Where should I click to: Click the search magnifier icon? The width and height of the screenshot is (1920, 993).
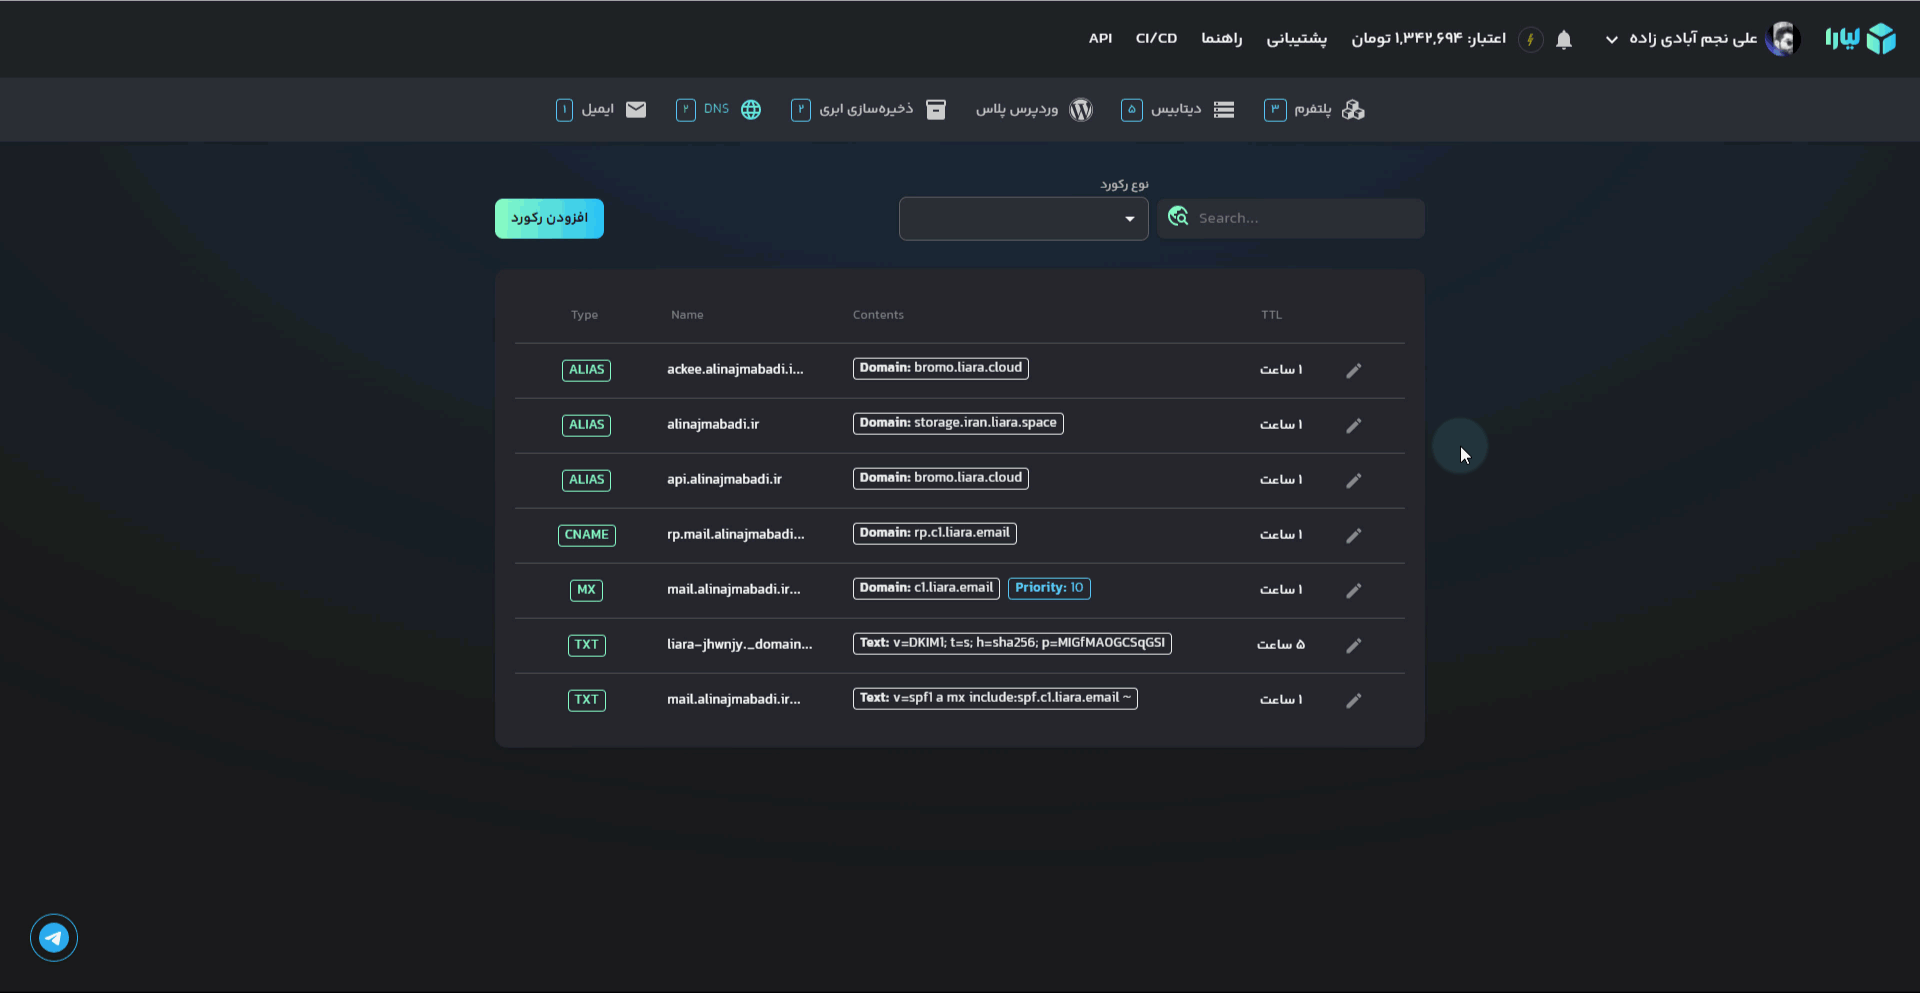(1178, 217)
